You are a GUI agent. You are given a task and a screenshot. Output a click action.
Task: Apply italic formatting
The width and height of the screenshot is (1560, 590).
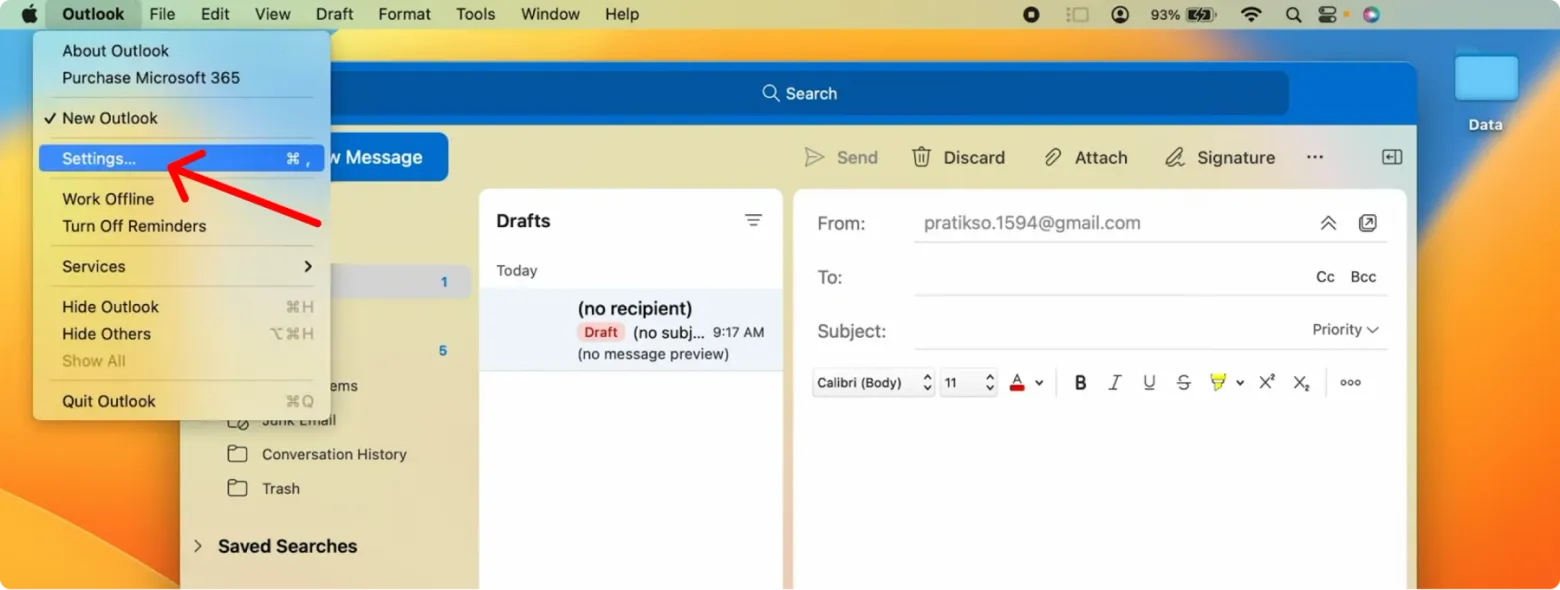(1115, 383)
